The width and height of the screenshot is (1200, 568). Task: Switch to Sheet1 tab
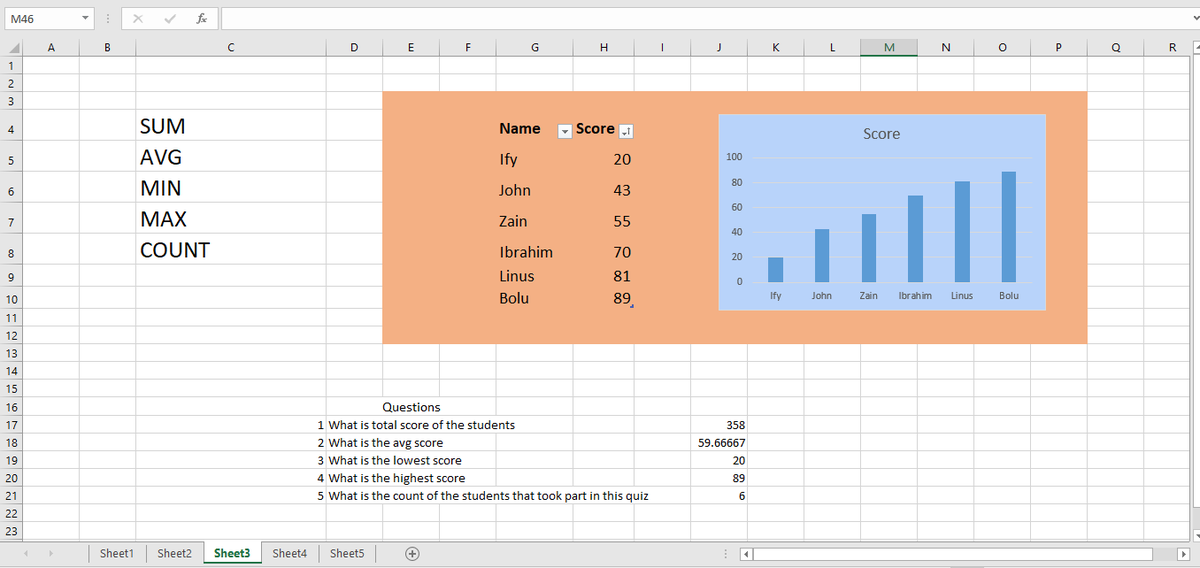[117, 553]
